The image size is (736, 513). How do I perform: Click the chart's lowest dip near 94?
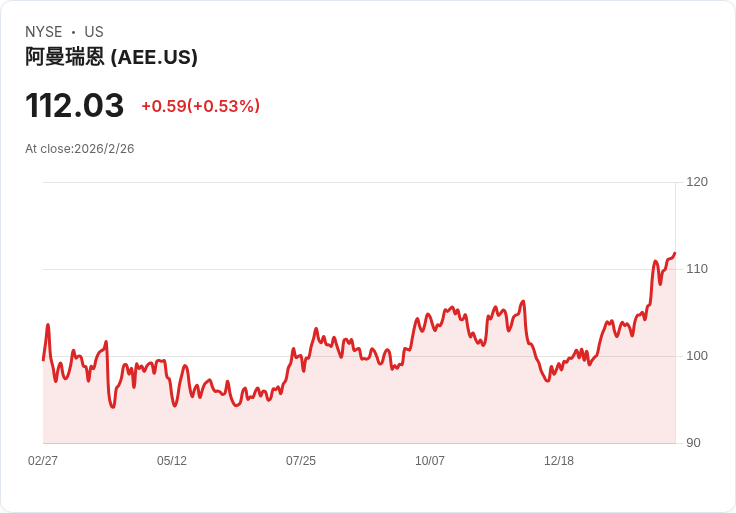point(113,407)
